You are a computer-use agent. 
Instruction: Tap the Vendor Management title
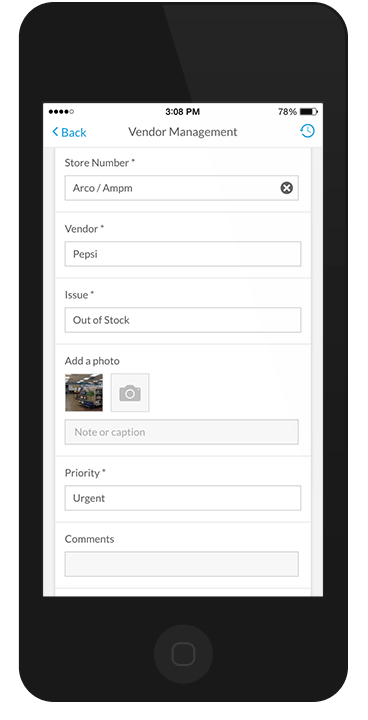point(183,132)
